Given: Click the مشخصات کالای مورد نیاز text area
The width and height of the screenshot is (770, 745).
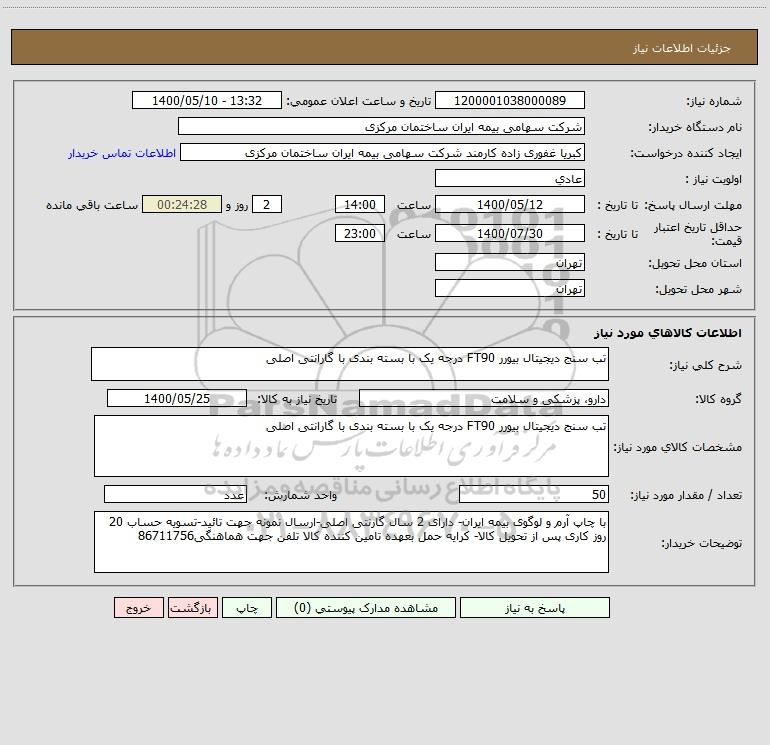Looking at the screenshot, I should click(x=351, y=446).
